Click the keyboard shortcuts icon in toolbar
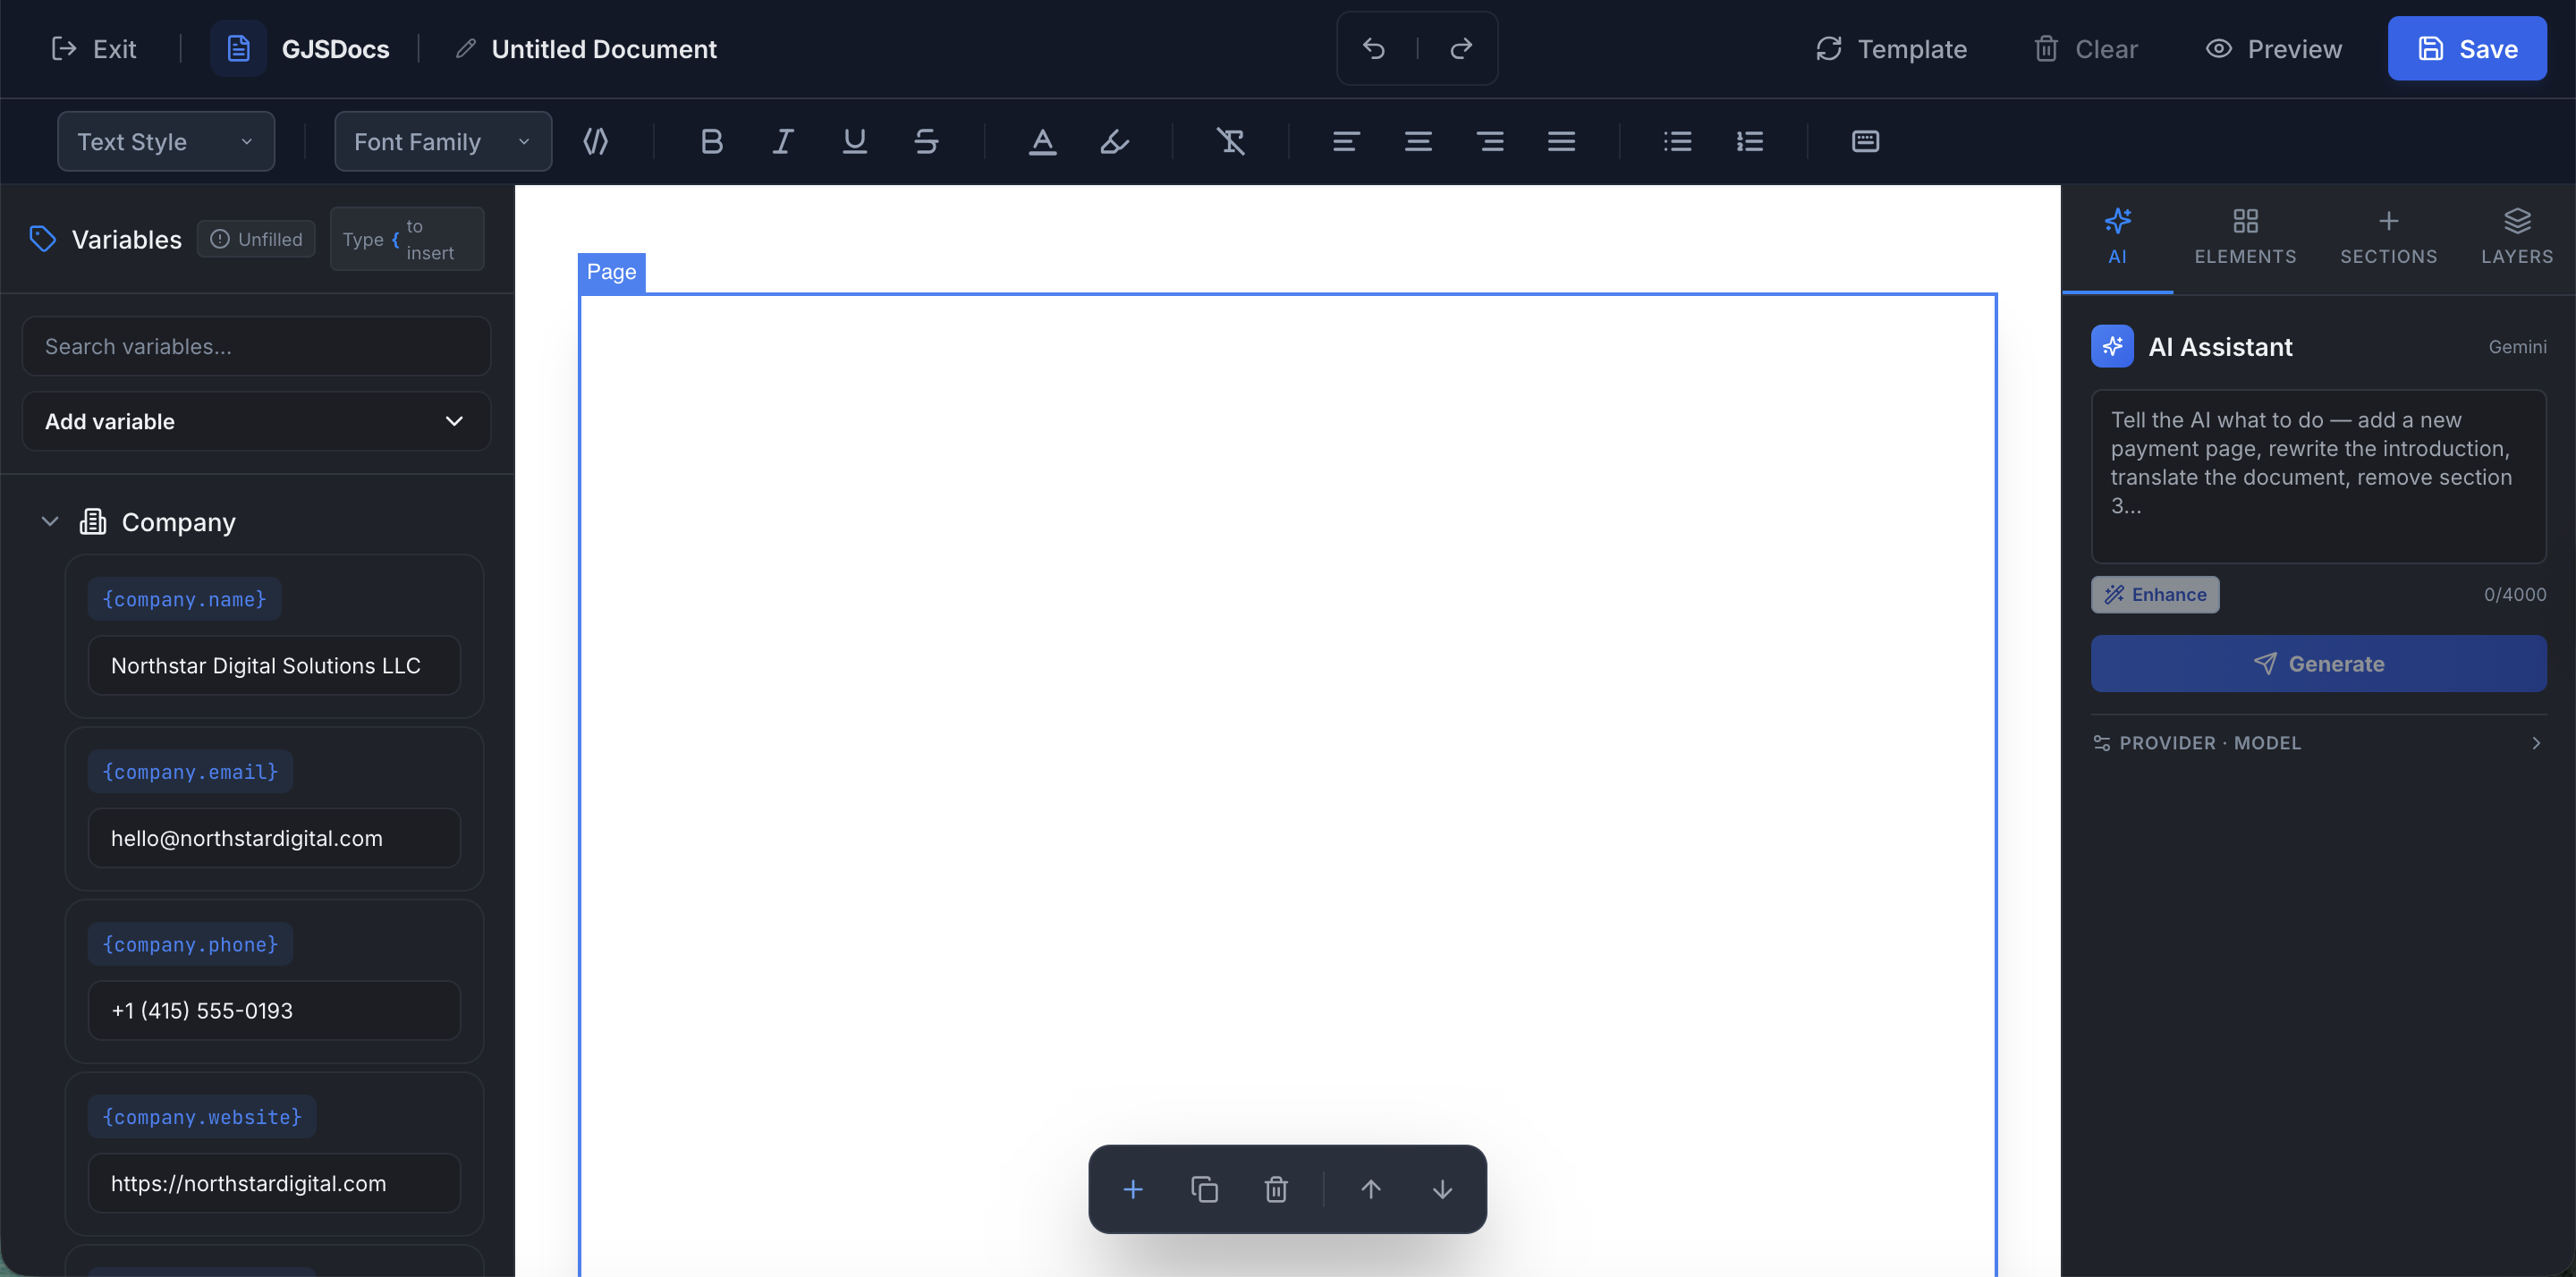This screenshot has height=1277, width=2576. click(1866, 141)
